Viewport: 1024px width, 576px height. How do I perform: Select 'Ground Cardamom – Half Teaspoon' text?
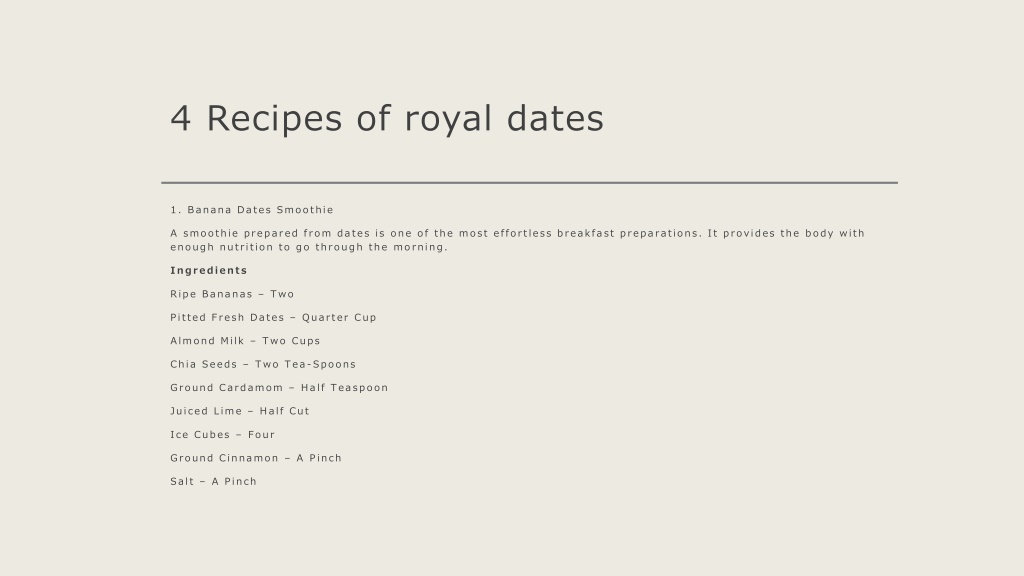click(x=280, y=388)
